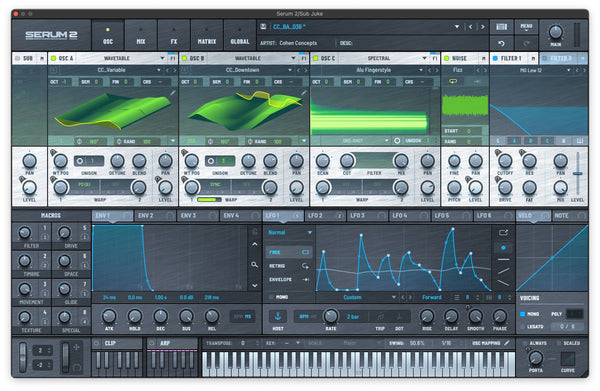Toggle the LFO TRIP triplet icon
The image size is (600, 391).
380,316
